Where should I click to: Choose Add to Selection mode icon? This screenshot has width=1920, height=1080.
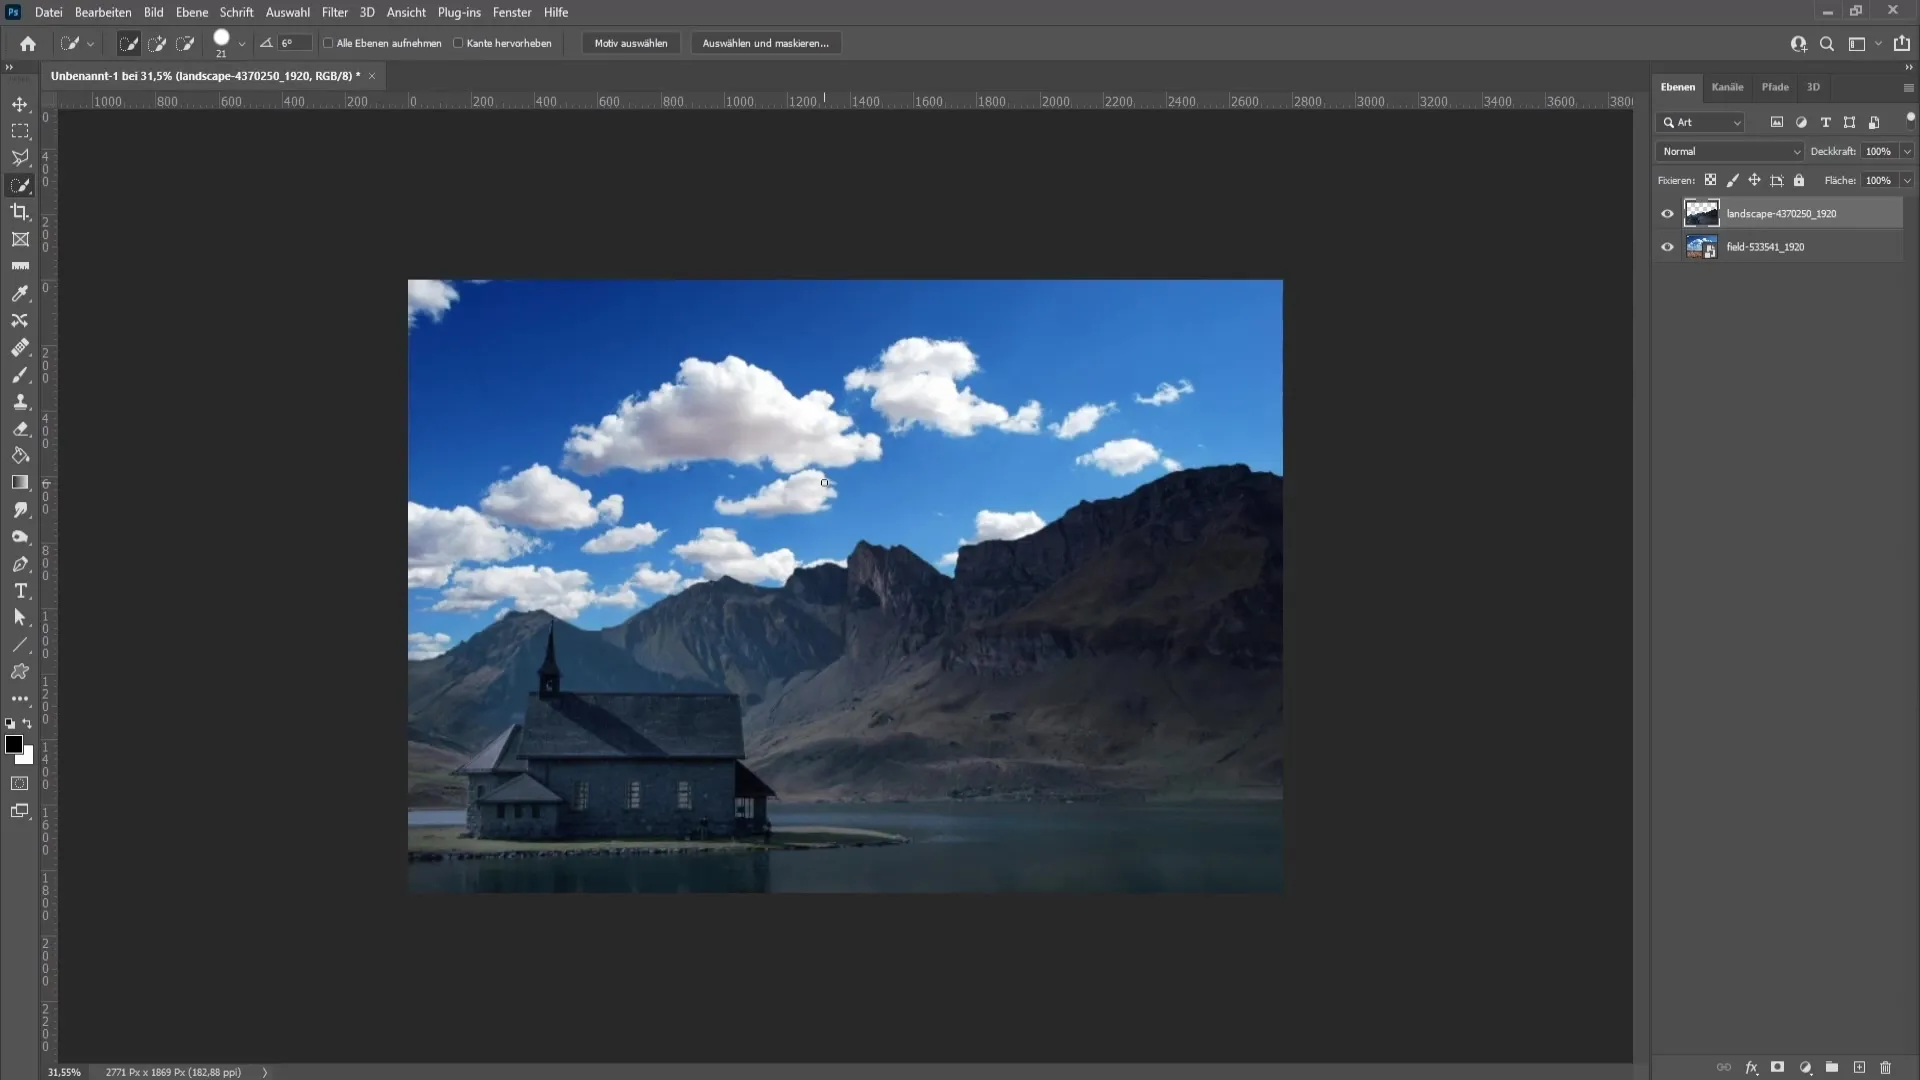coord(157,43)
